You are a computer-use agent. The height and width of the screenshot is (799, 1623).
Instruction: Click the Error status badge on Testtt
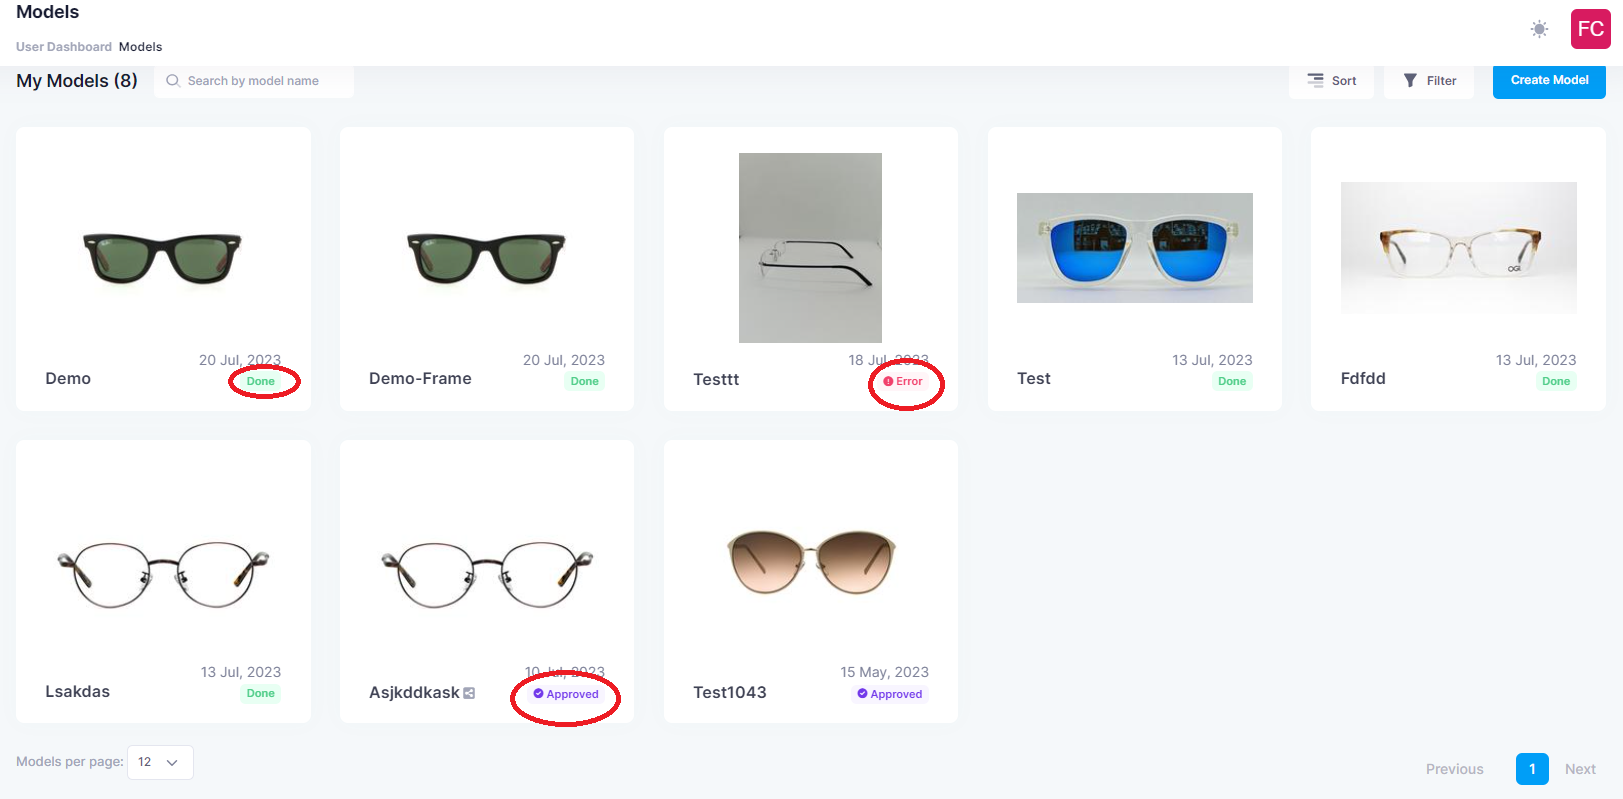pos(903,381)
